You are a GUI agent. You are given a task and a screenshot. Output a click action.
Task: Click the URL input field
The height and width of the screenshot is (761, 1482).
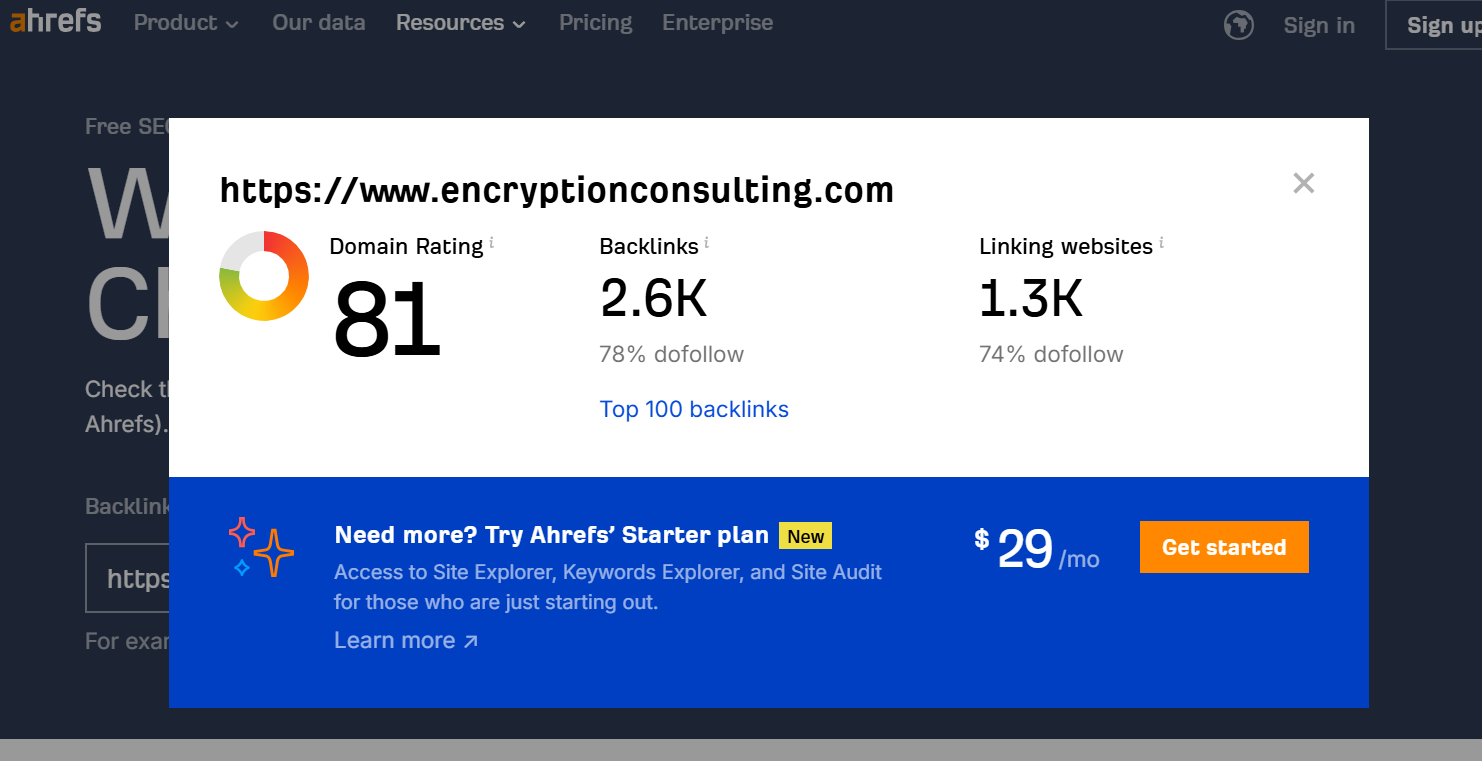tap(128, 578)
